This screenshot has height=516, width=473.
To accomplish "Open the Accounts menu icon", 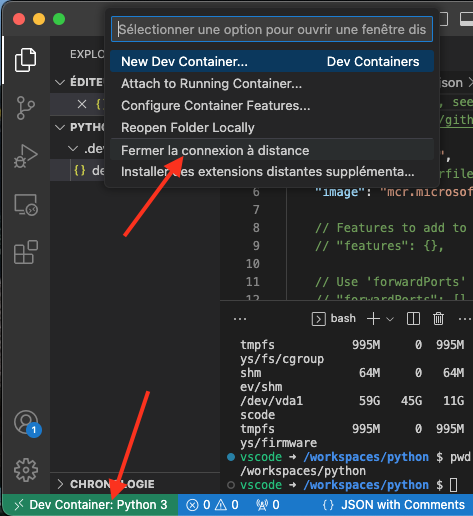I will coord(26,423).
